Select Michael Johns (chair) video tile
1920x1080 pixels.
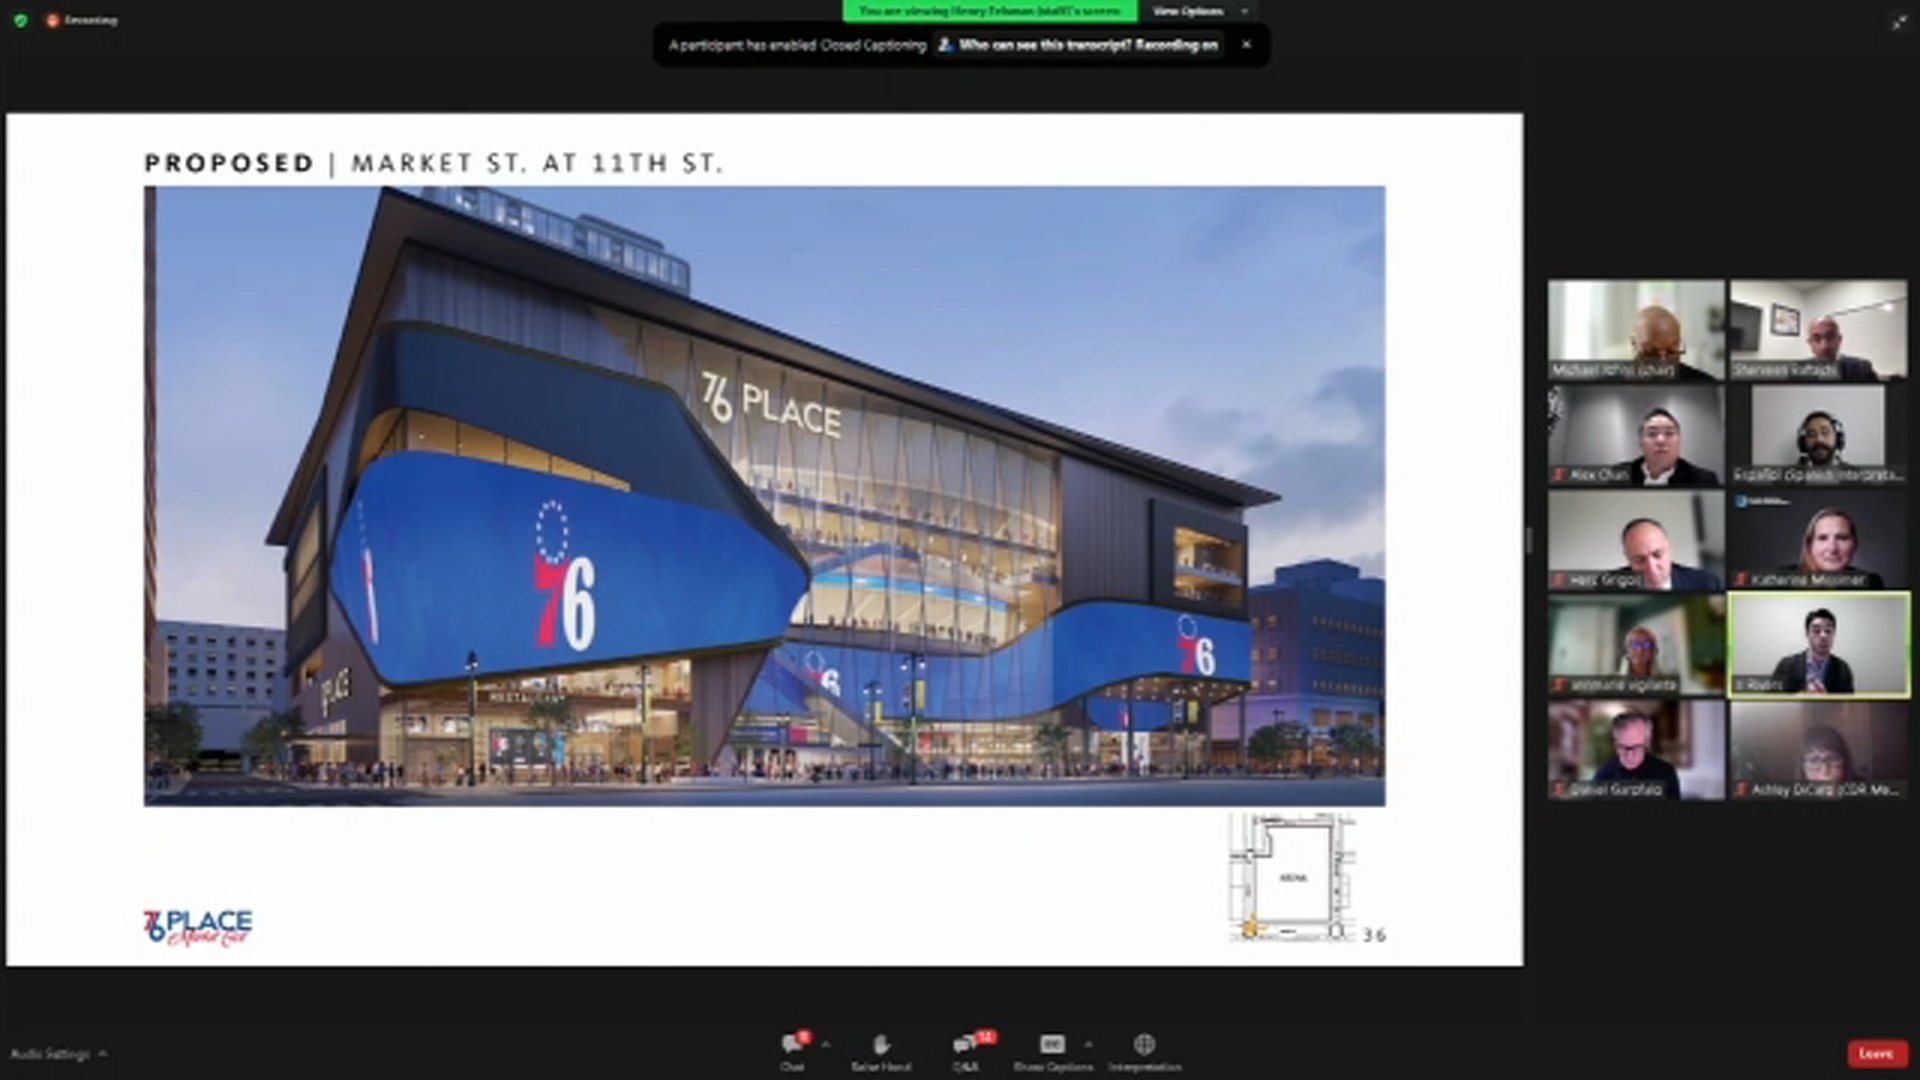(1636, 330)
